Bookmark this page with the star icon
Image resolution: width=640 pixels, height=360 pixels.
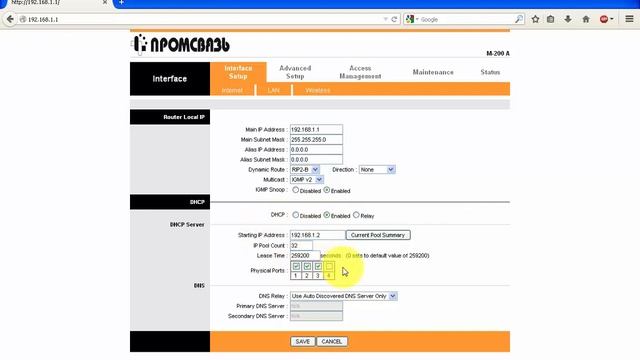point(535,19)
